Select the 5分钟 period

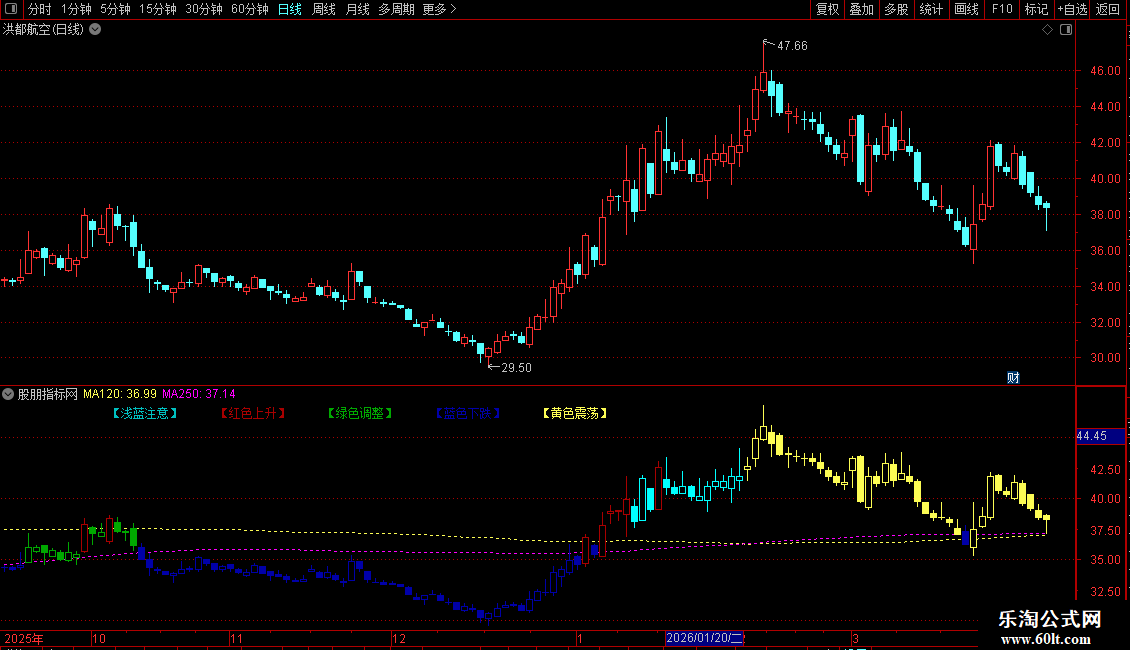[x=115, y=9]
